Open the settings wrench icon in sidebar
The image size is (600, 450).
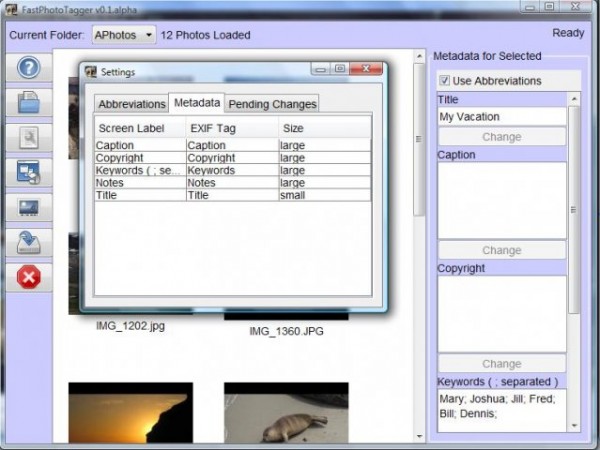click(x=29, y=137)
